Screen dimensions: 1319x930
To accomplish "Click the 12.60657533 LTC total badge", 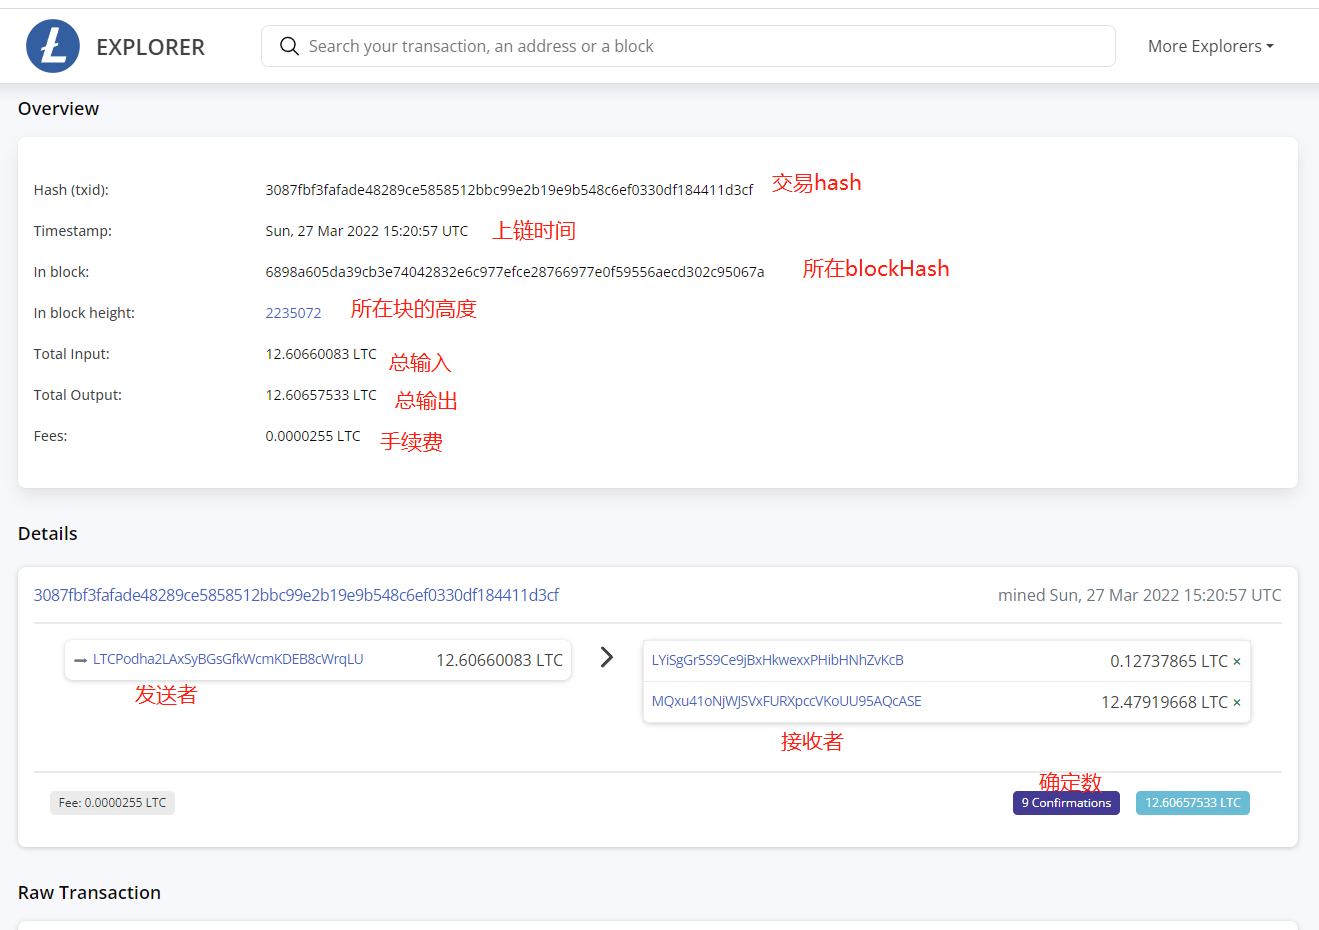I will tap(1192, 803).
